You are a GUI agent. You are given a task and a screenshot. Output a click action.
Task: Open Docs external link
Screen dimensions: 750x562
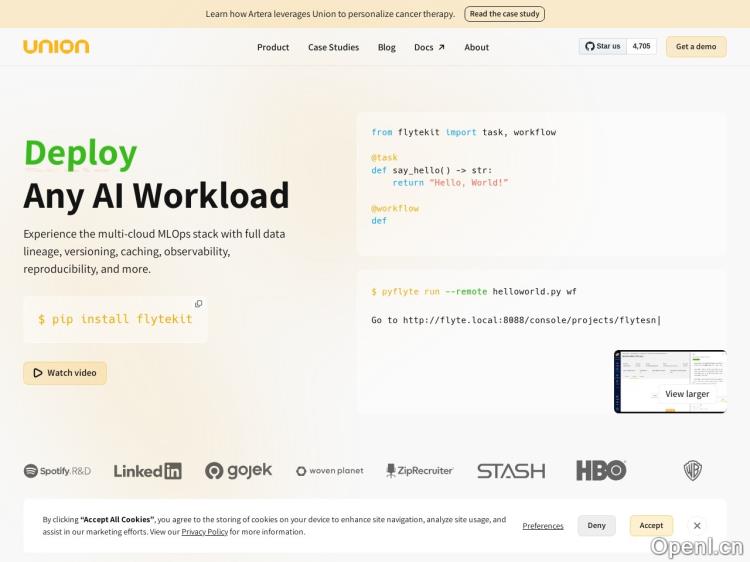[x=429, y=47]
